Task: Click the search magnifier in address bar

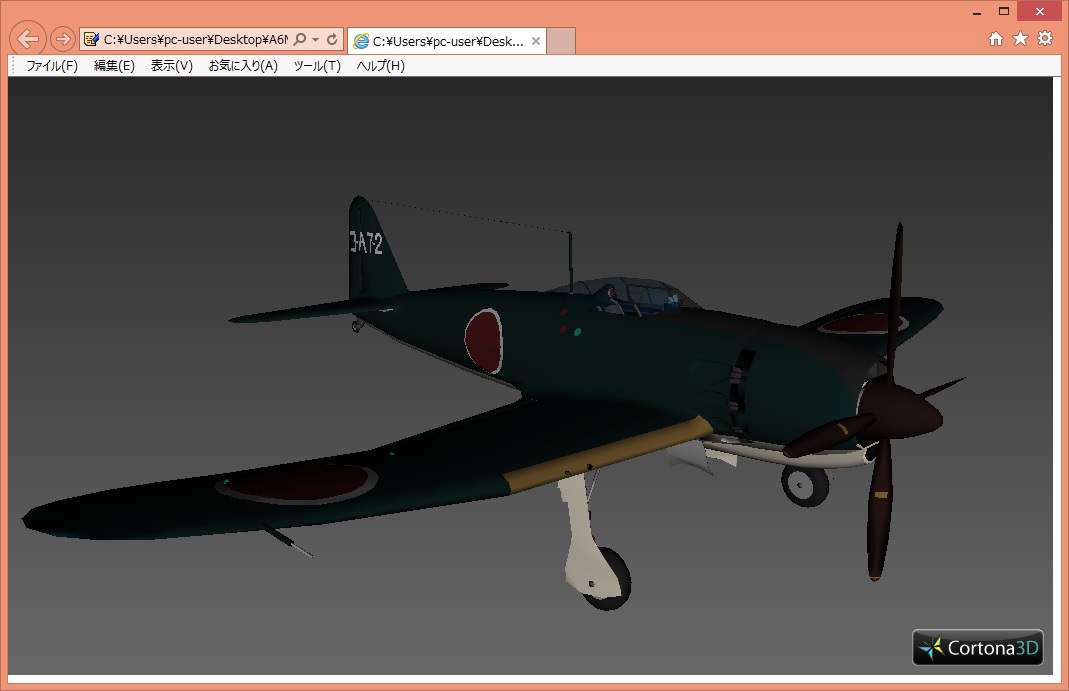Action: (299, 40)
